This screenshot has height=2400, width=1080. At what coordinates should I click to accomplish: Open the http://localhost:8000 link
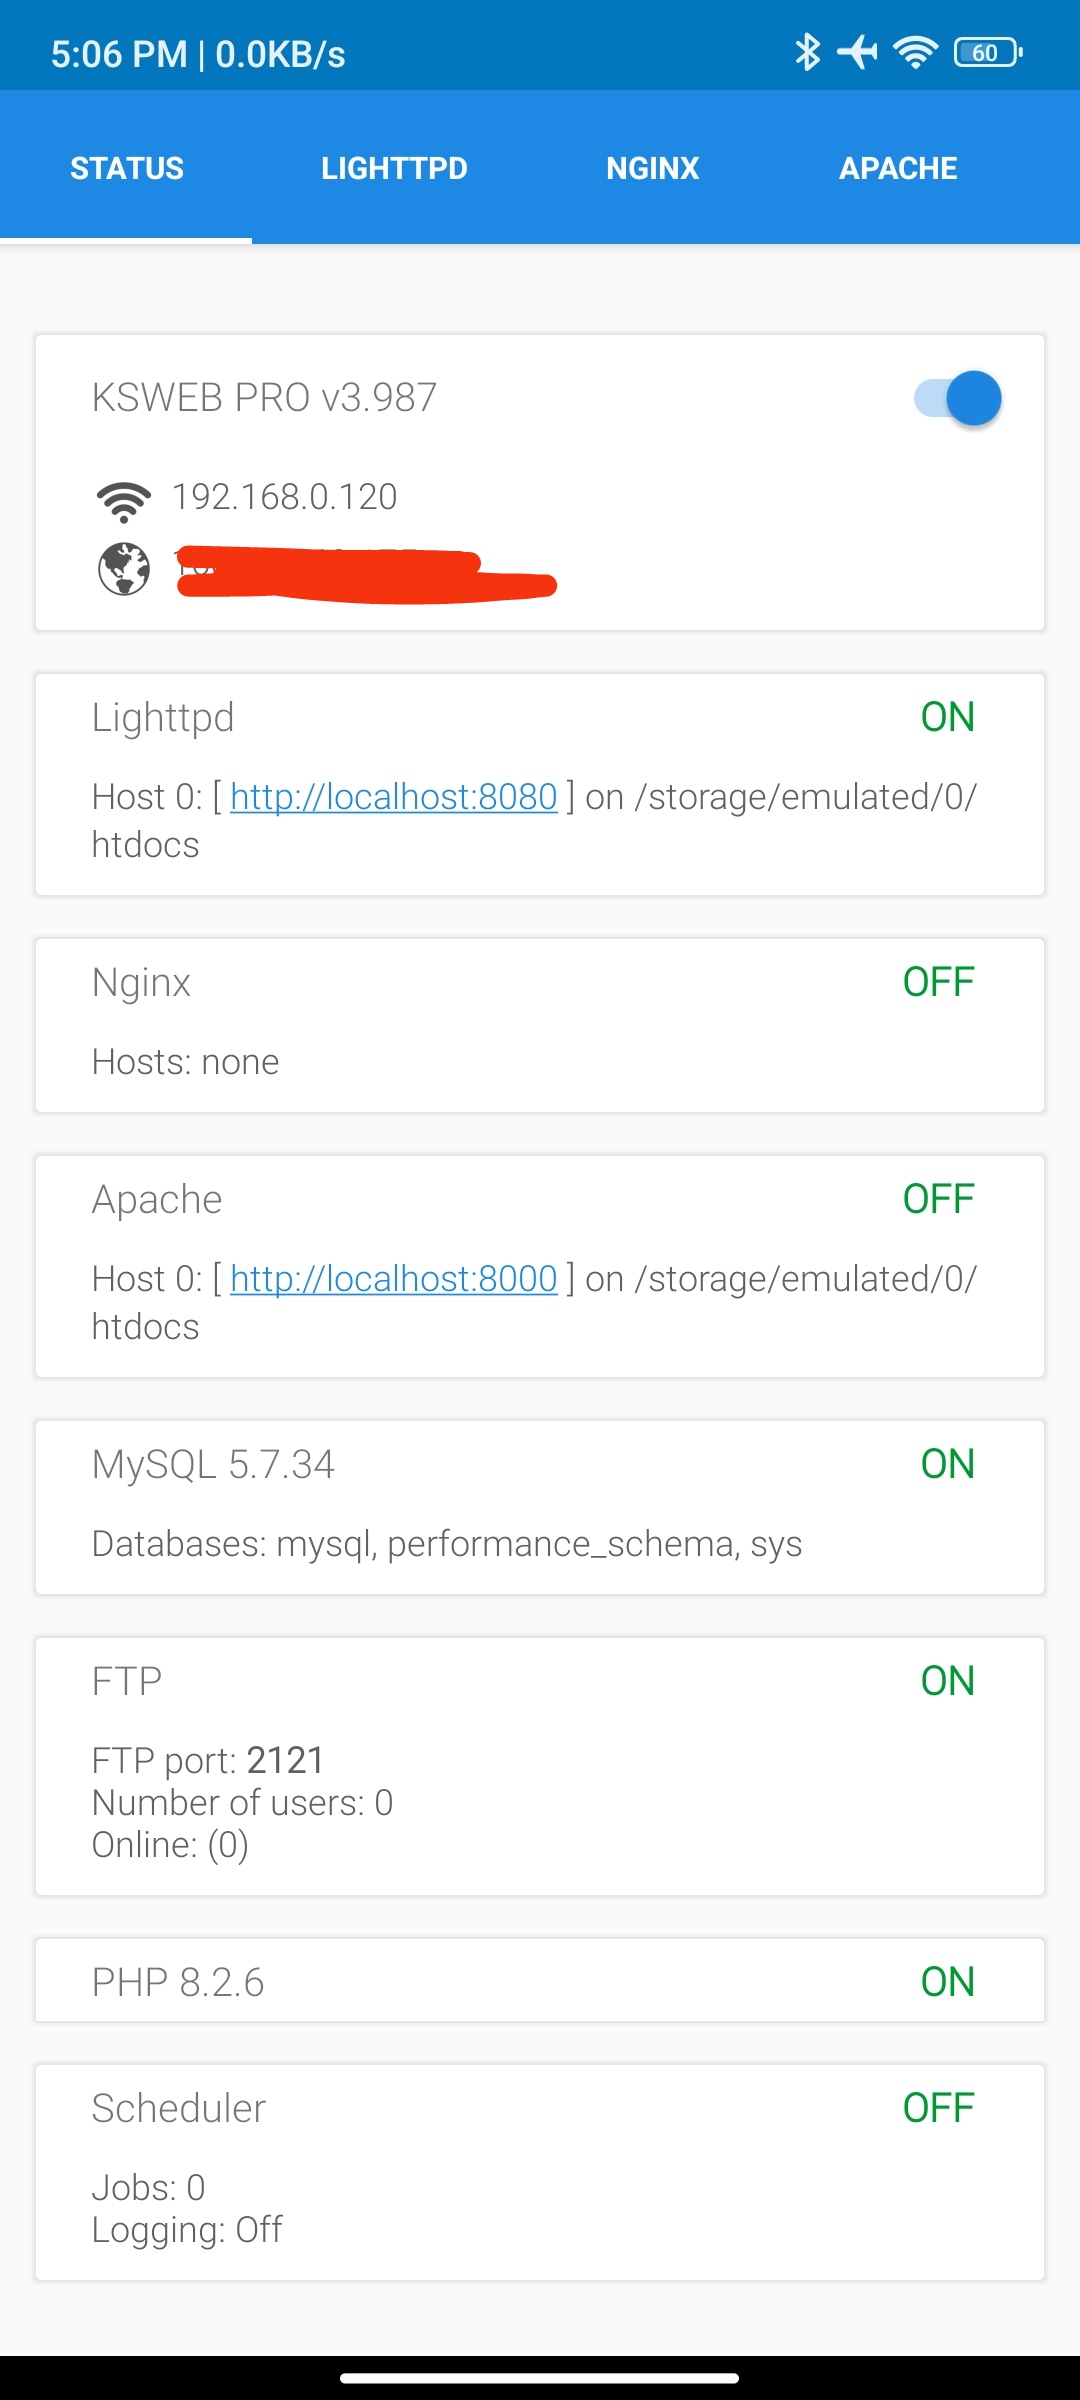point(394,1279)
